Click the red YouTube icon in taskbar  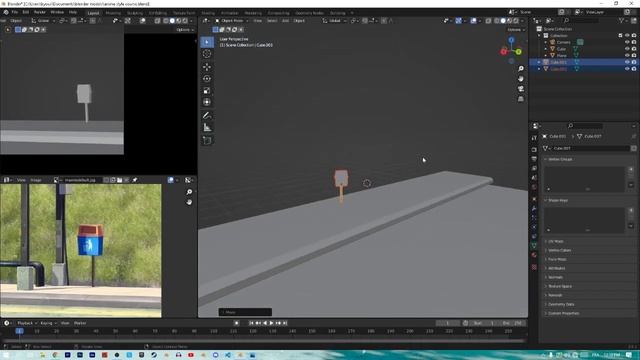click(191, 355)
